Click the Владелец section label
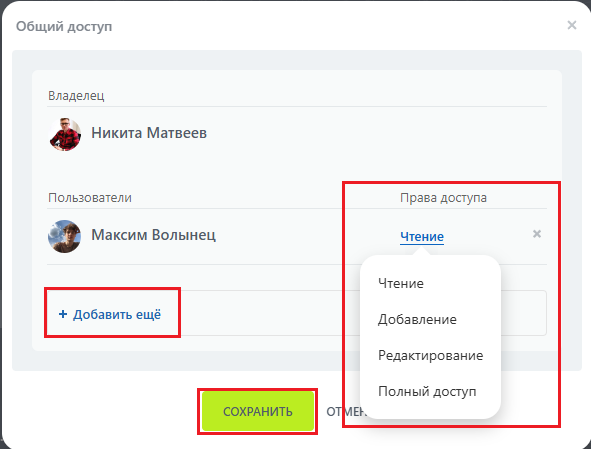 (x=76, y=96)
